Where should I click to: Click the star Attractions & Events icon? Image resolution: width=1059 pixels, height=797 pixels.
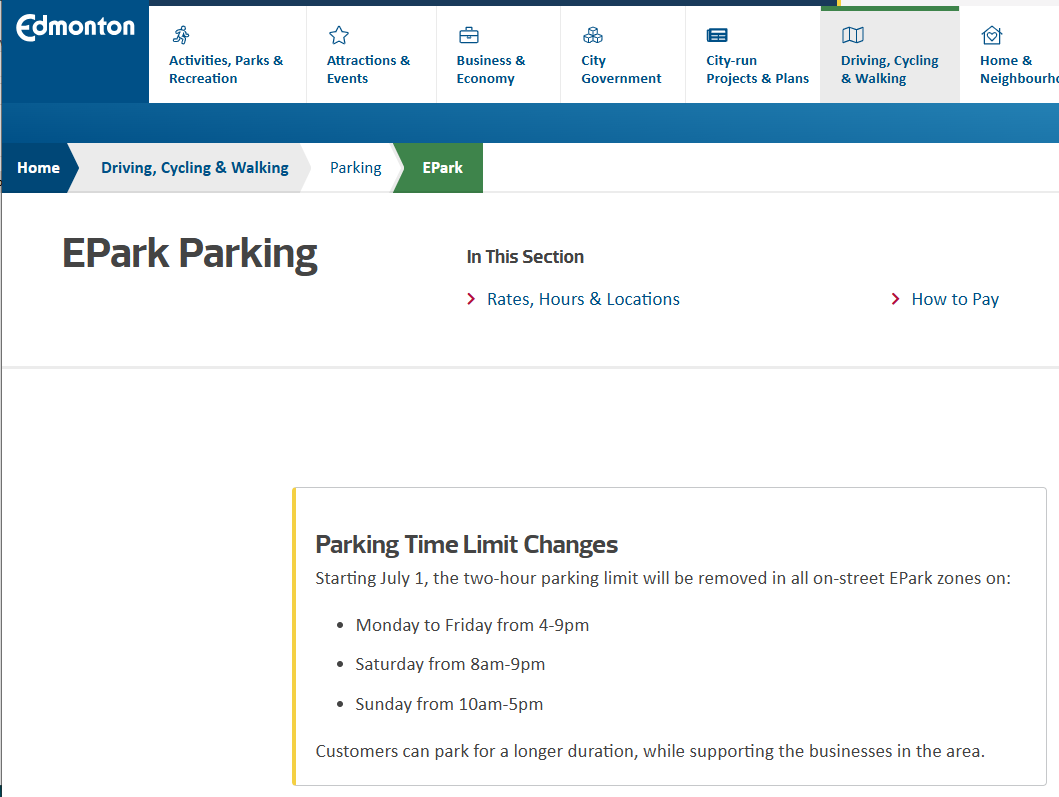[x=339, y=35]
